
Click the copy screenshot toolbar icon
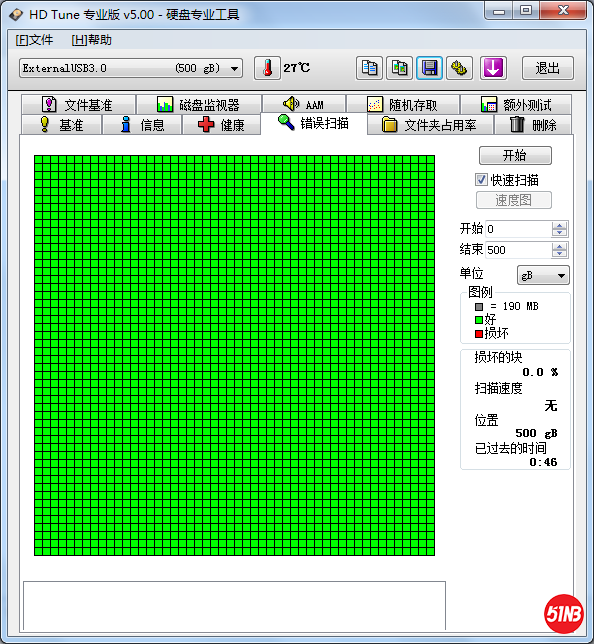coord(399,68)
